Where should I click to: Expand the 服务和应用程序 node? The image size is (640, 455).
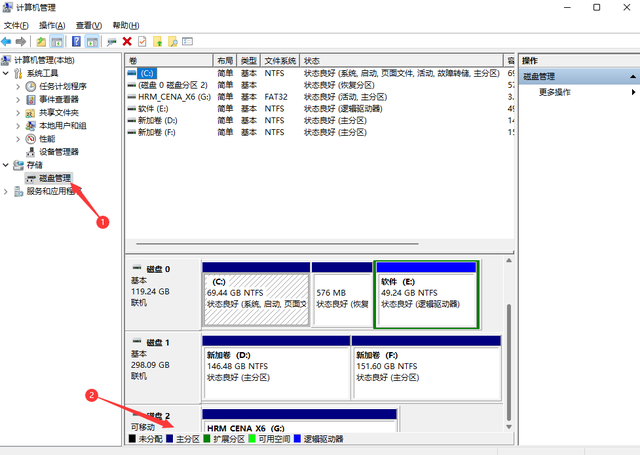tap(6, 191)
